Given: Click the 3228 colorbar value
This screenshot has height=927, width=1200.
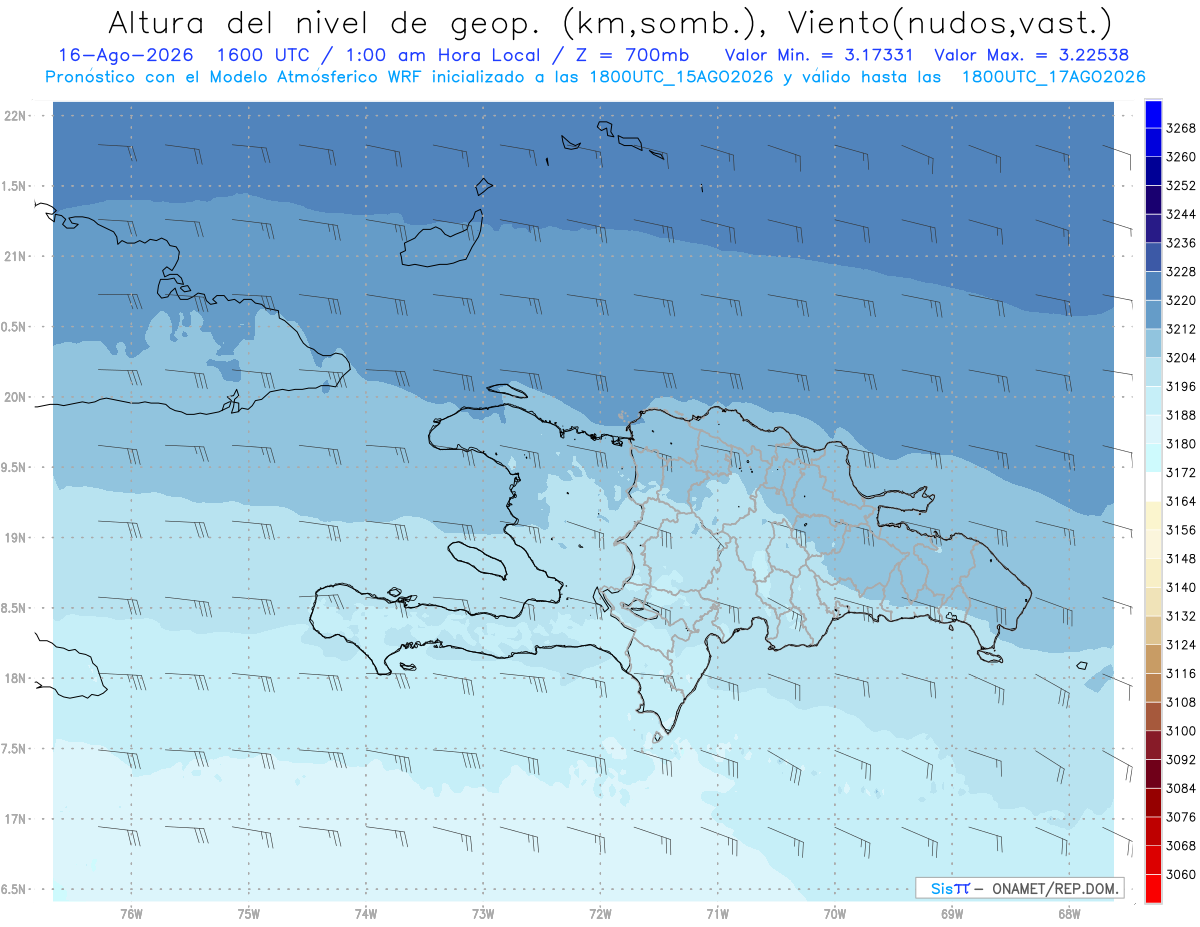Looking at the screenshot, I should pyautogui.click(x=1180, y=272).
